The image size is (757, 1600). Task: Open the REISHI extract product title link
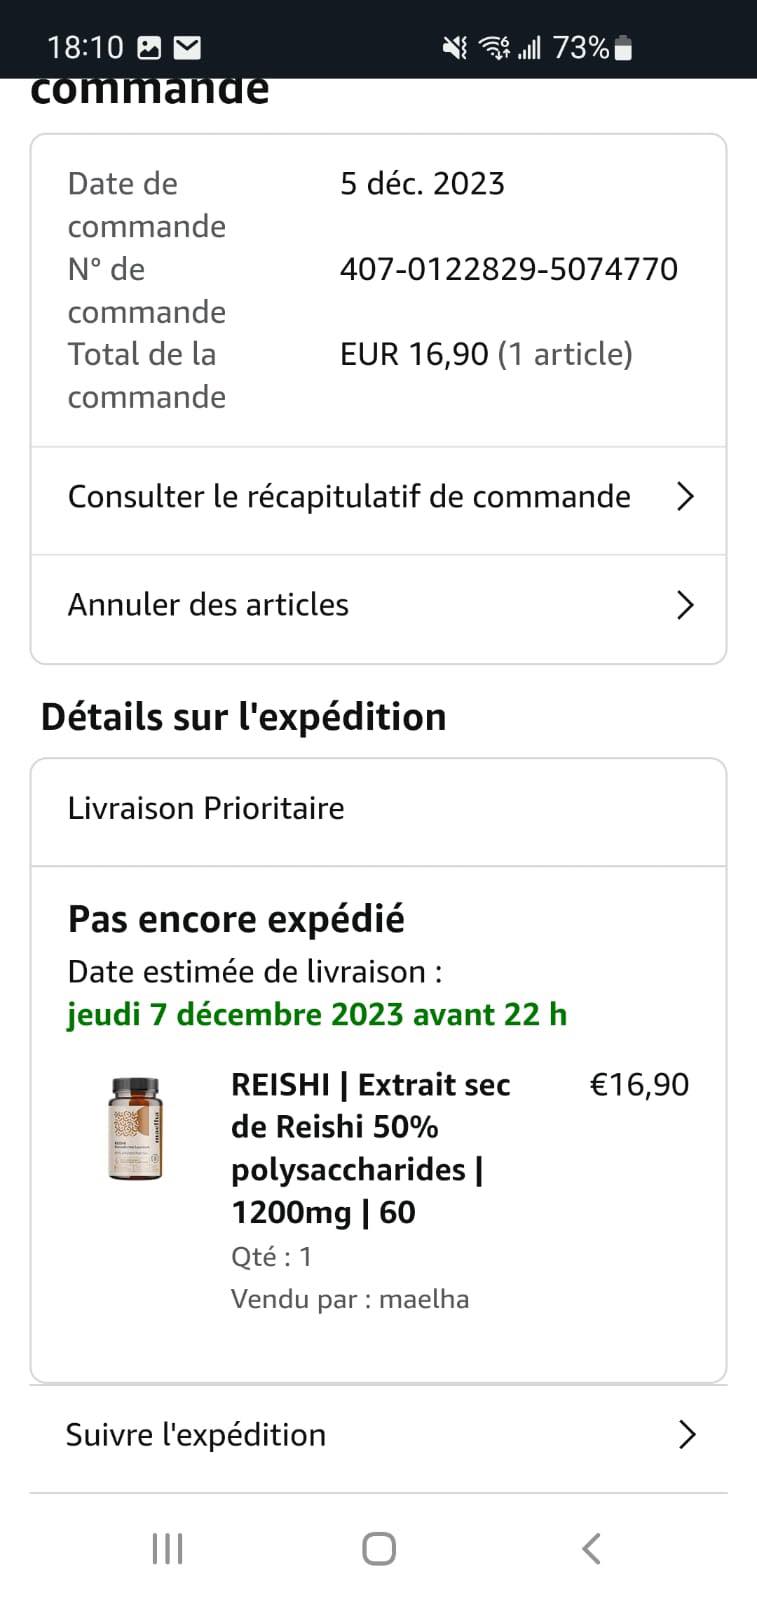pos(370,1148)
